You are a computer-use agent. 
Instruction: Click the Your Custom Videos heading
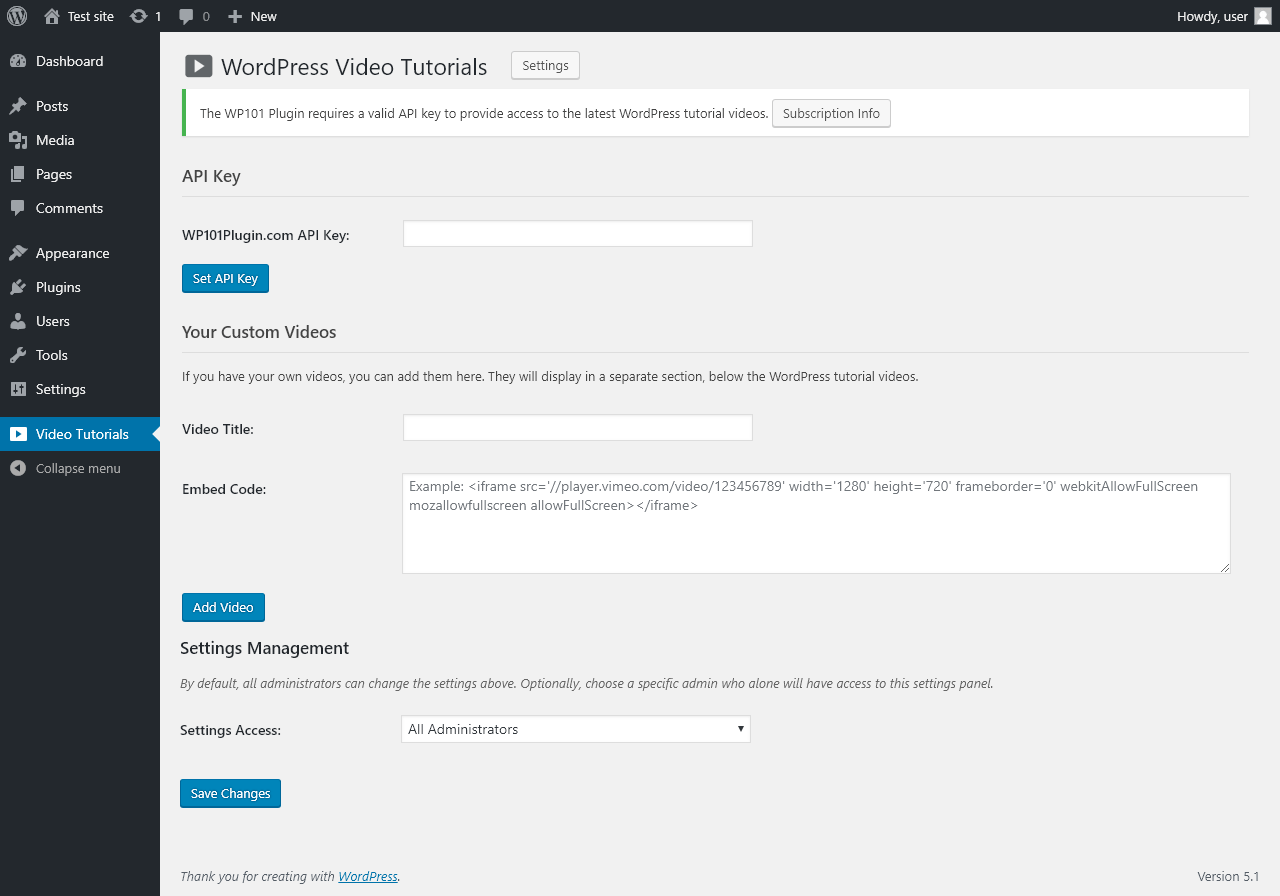[x=259, y=332]
